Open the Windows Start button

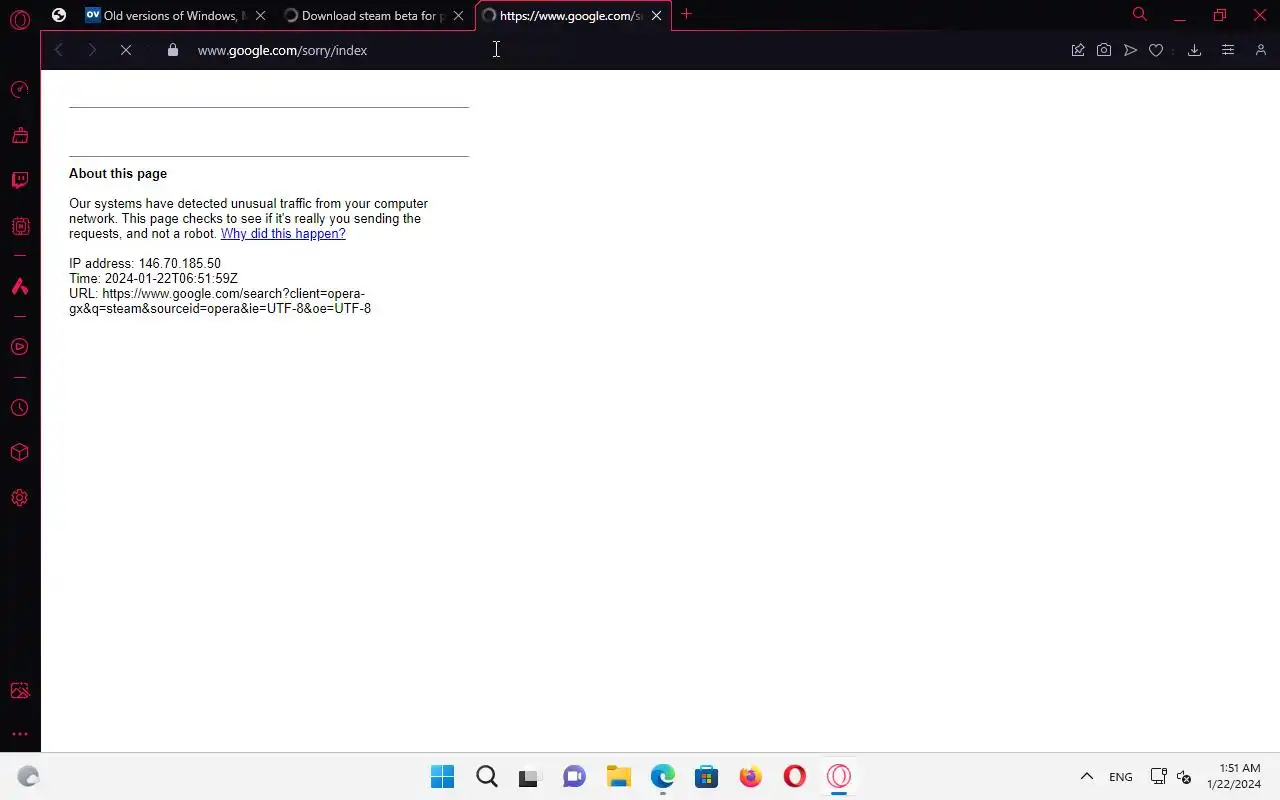point(442,777)
